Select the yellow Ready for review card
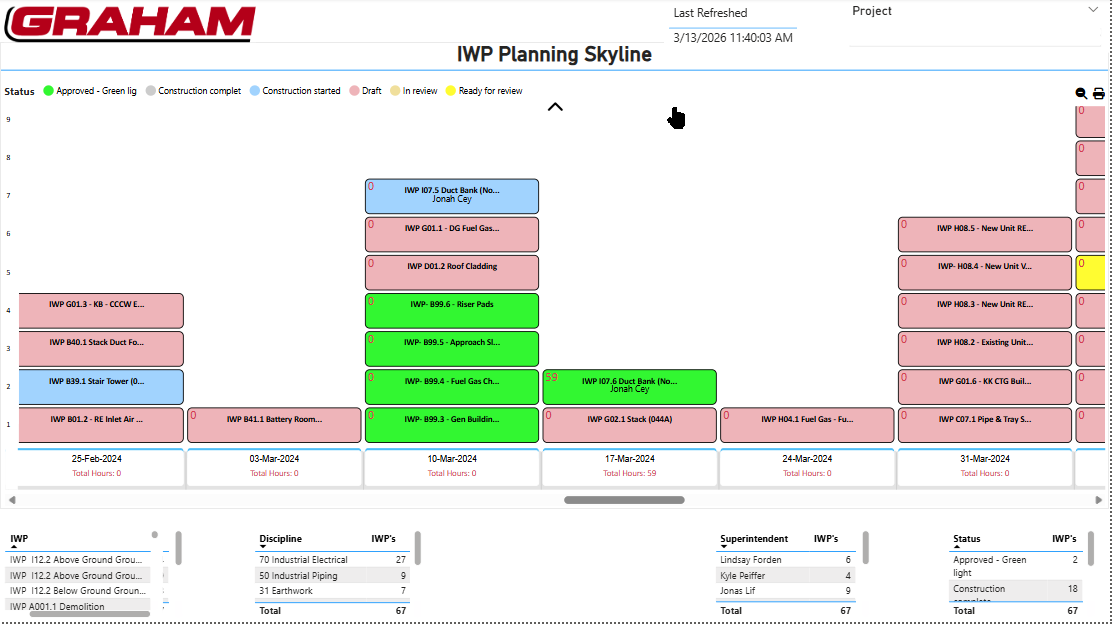The height and width of the screenshot is (625, 1113). [x=1090, y=272]
